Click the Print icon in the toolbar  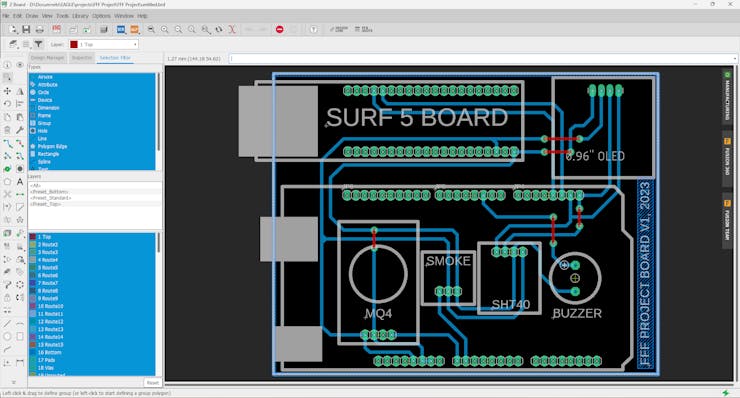click(40, 29)
